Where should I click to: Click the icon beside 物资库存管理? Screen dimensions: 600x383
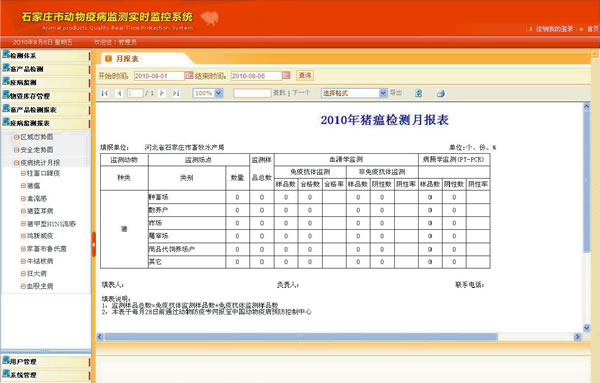pos(6,95)
